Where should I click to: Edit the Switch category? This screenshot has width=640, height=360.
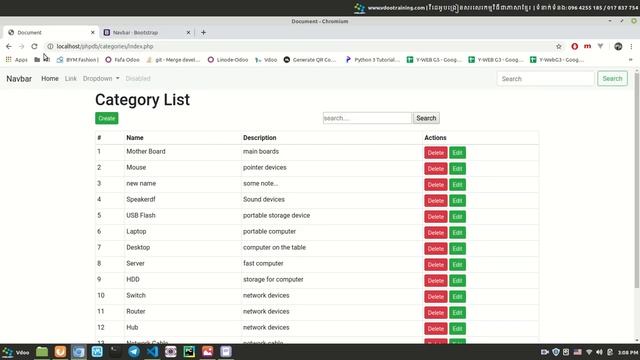458,297
